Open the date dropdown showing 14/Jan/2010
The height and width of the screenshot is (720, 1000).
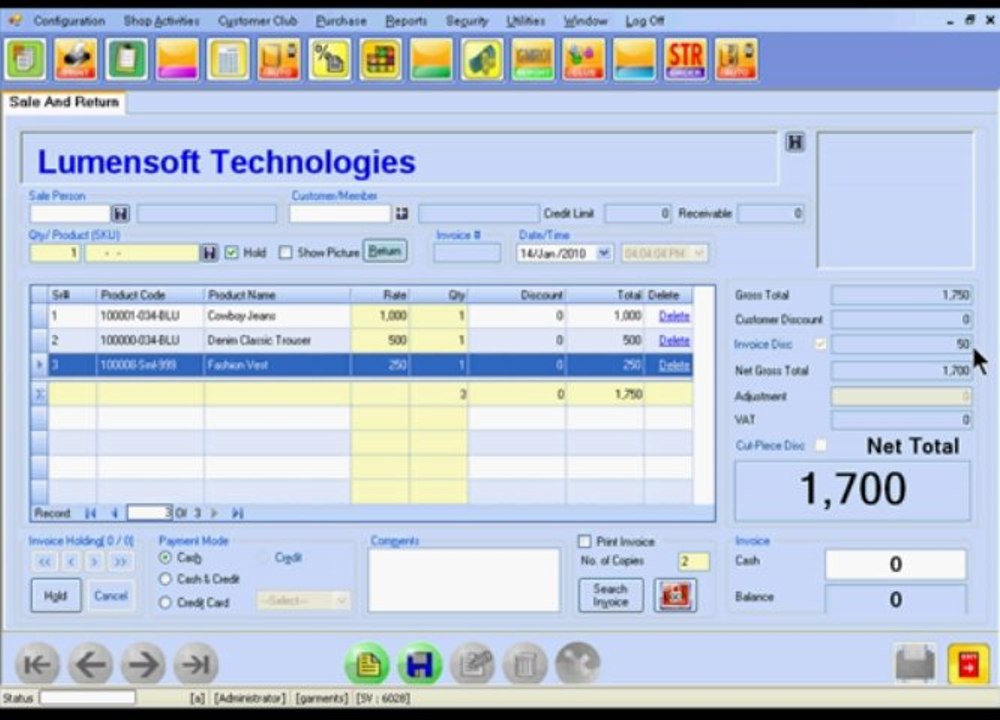(x=604, y=253)
